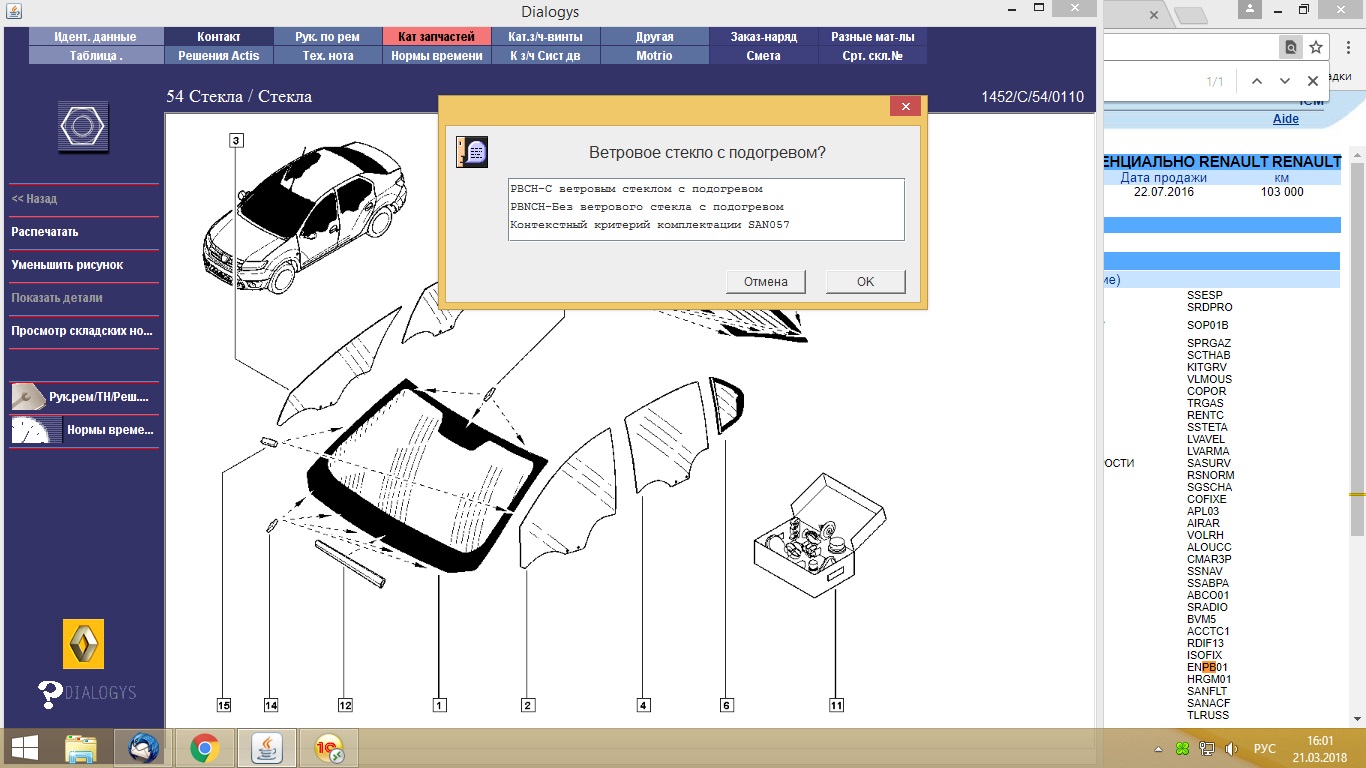Image resolution: width=1366 pixels, height=768 pixels.
Task: Go to the previous find result in the browser
Action: [1257, 81]
